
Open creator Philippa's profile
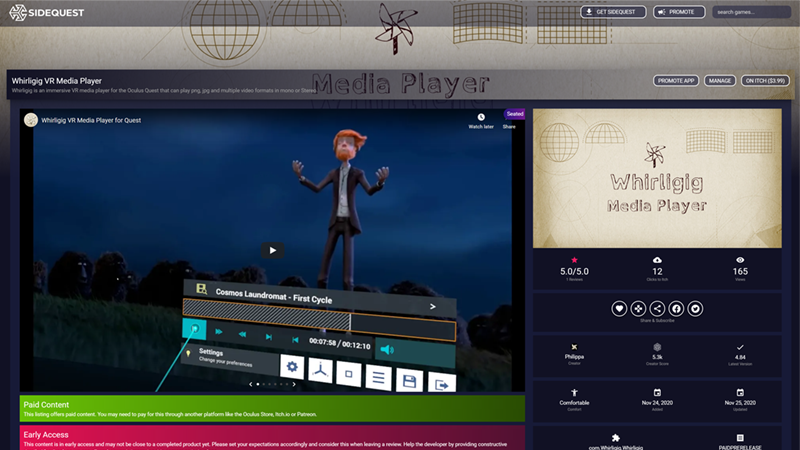[x=574, y=357]
